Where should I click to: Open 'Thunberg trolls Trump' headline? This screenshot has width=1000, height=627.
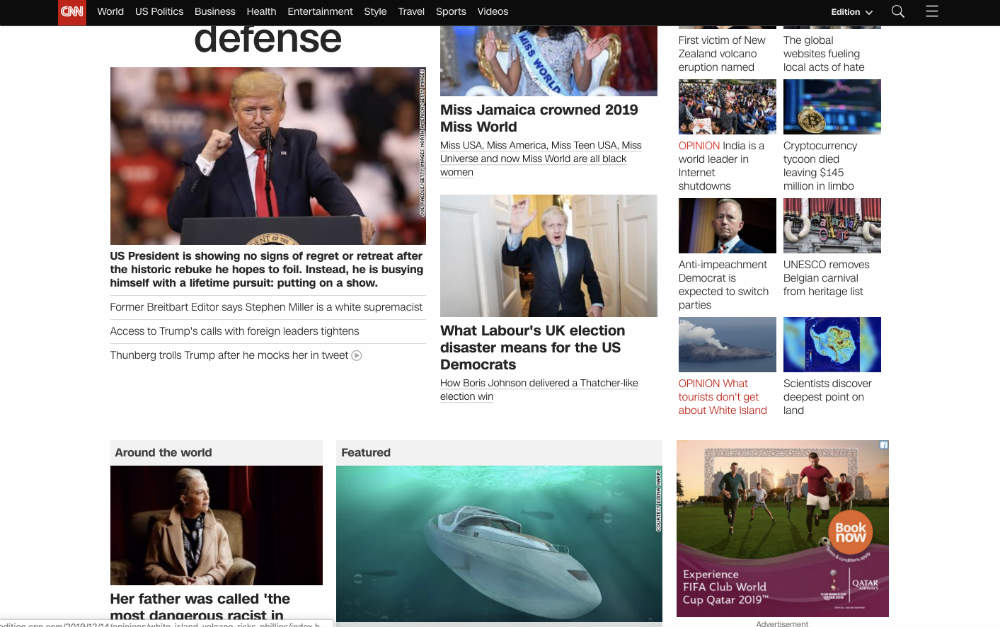point(229,356)
